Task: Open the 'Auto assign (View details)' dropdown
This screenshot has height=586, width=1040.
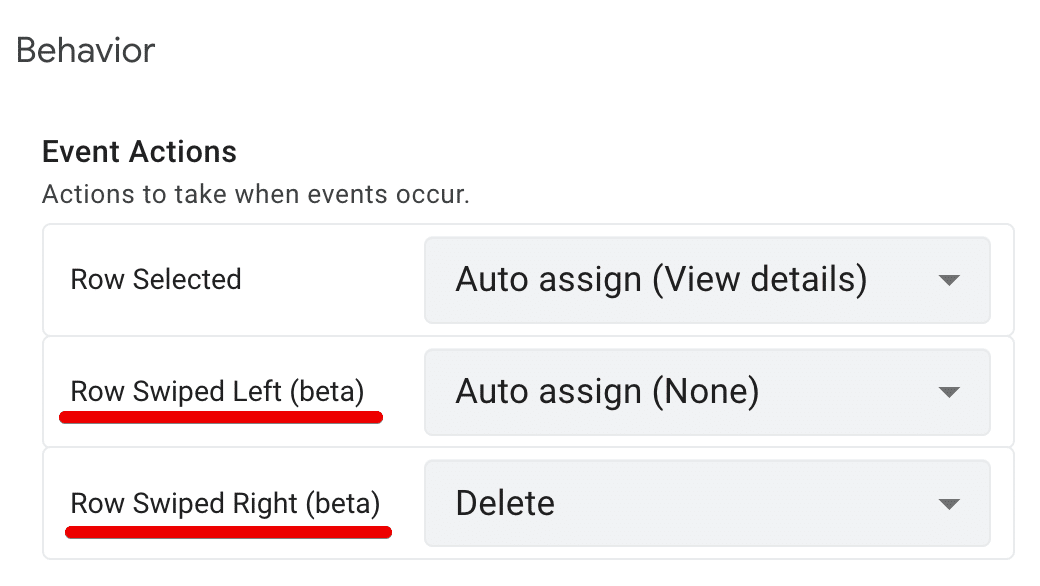Action: coord(706,280)
